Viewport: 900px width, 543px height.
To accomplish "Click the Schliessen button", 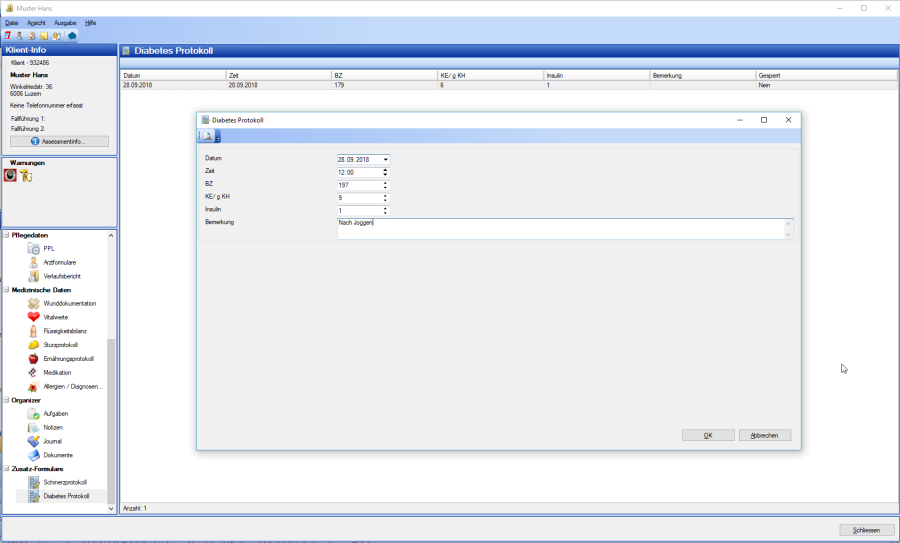I will click(x=866, y=530).
